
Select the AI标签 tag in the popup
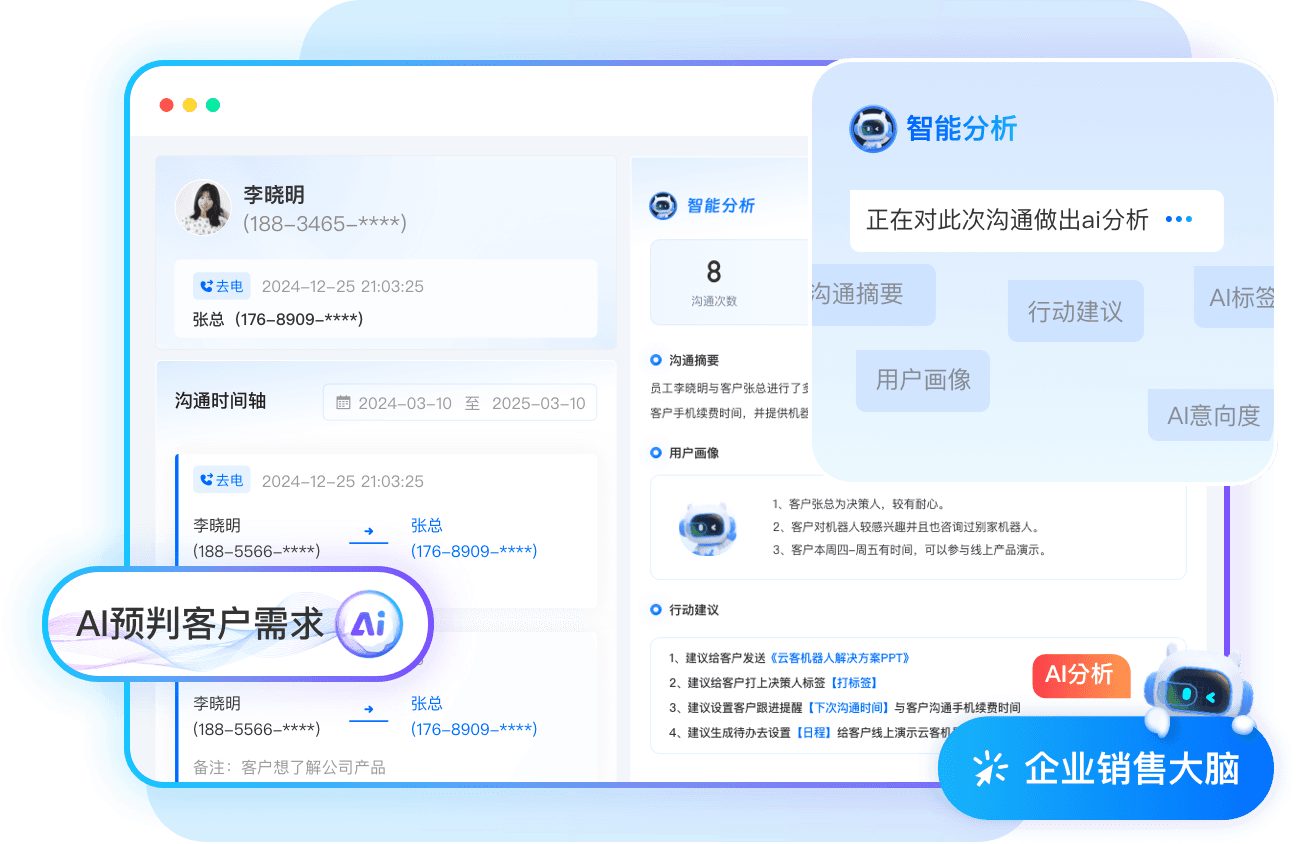tap(1235, 297)
